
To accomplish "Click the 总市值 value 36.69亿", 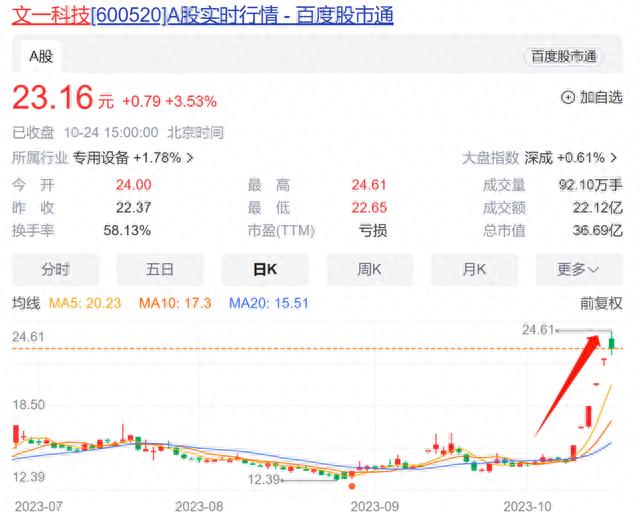I will click(598, 231).
